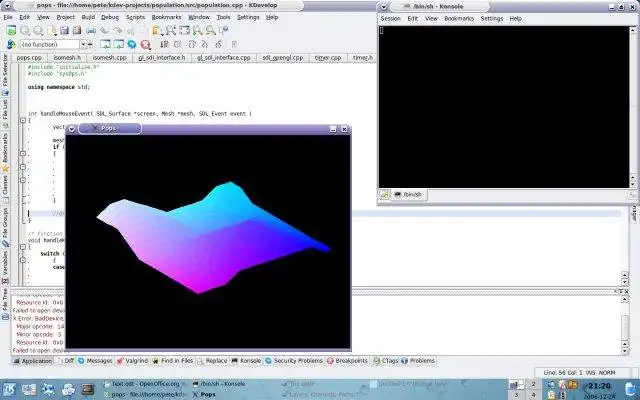Open the Debug menu in KDevelop
The height and width of the screenshot is (400, 640).
110,17
